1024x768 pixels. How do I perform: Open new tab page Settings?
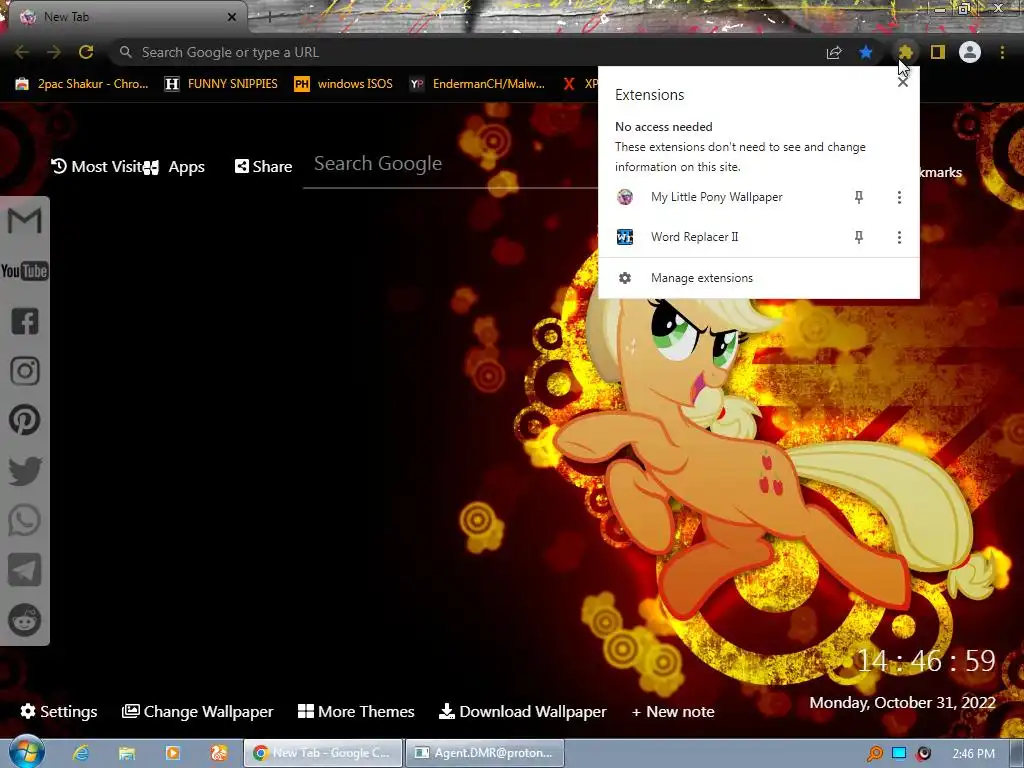pyautogui.click(x=59, y=711)
